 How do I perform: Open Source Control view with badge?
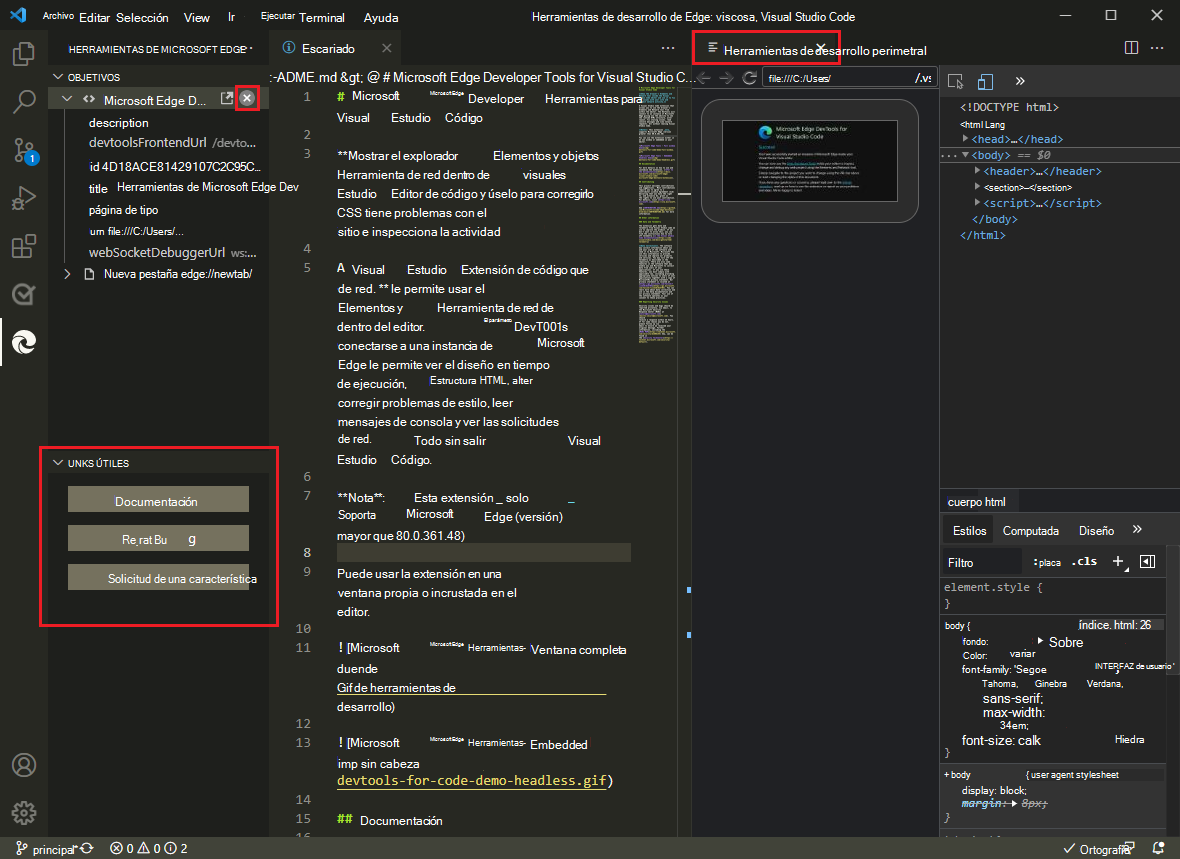(24, 150)
